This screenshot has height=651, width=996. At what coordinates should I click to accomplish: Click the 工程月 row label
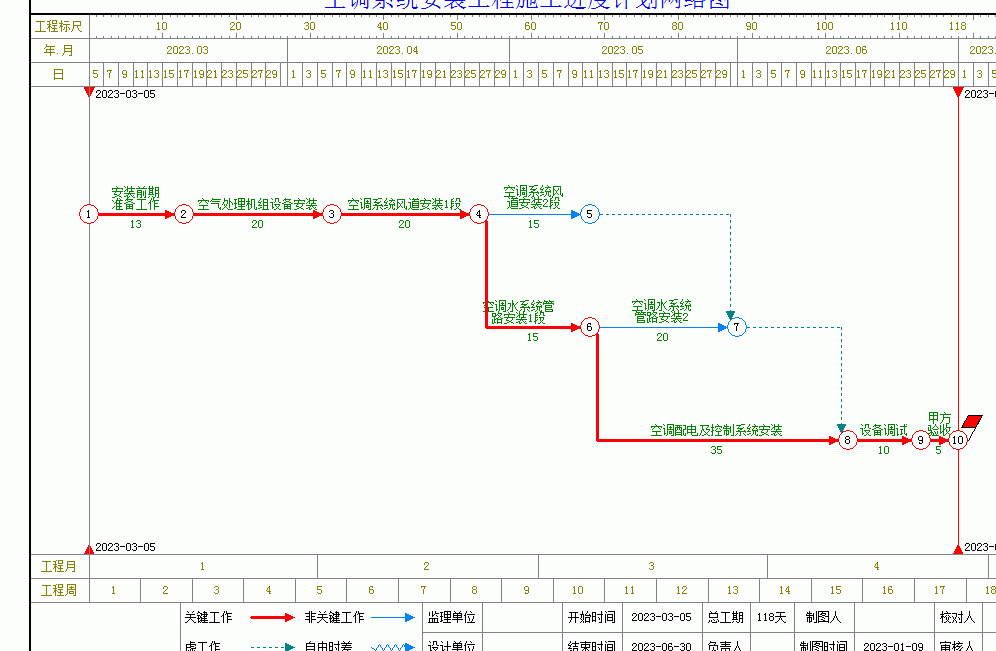(59, 566)
